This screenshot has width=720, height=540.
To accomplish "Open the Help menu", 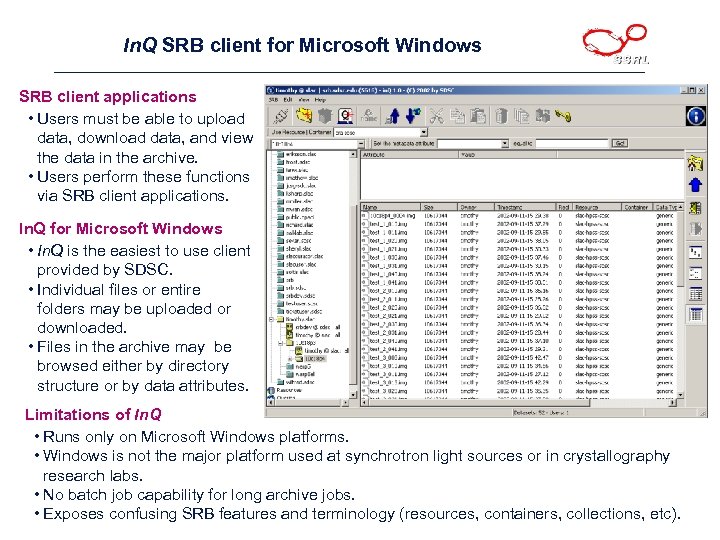I will (320, 100).
